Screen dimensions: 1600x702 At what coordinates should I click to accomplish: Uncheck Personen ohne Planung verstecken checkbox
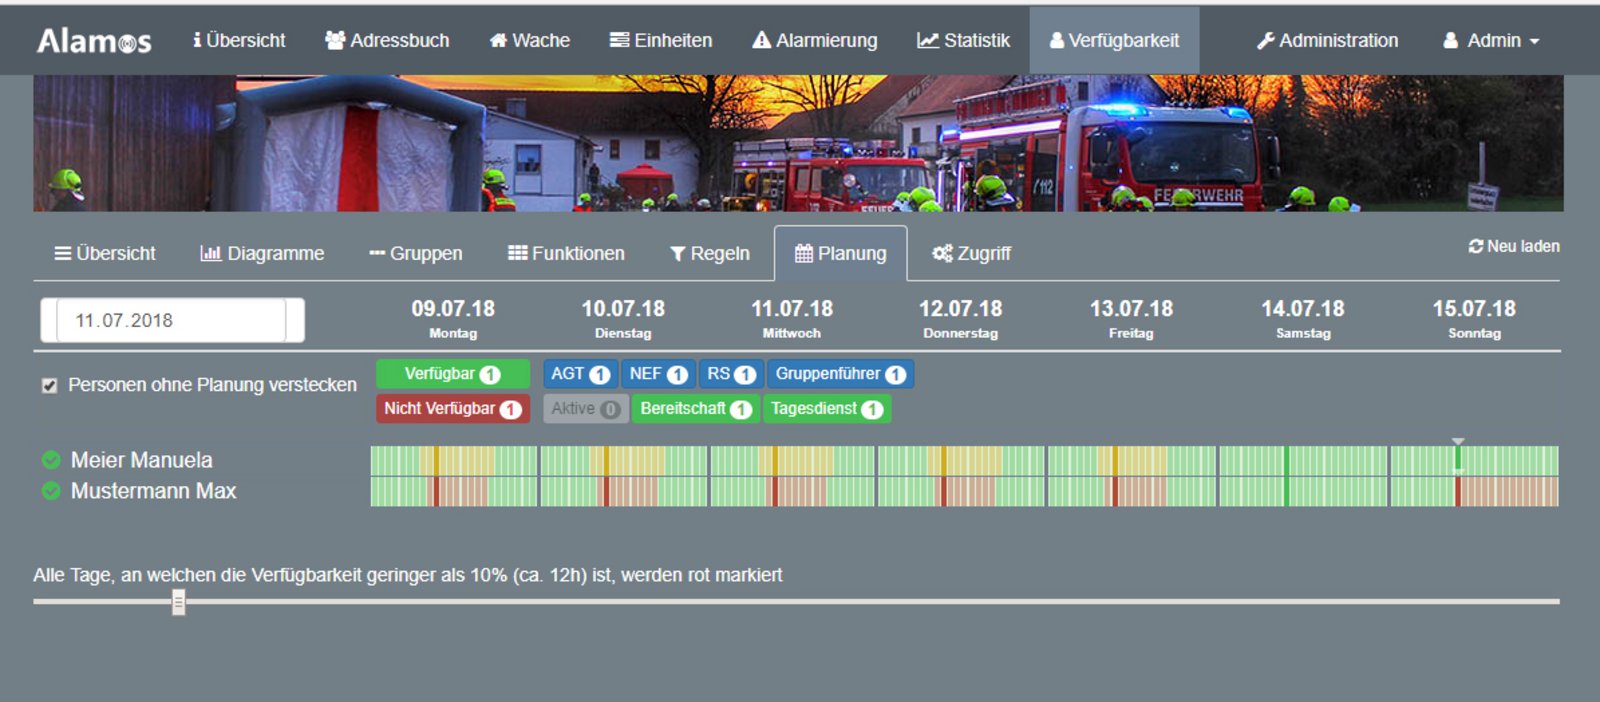(49, 385)
